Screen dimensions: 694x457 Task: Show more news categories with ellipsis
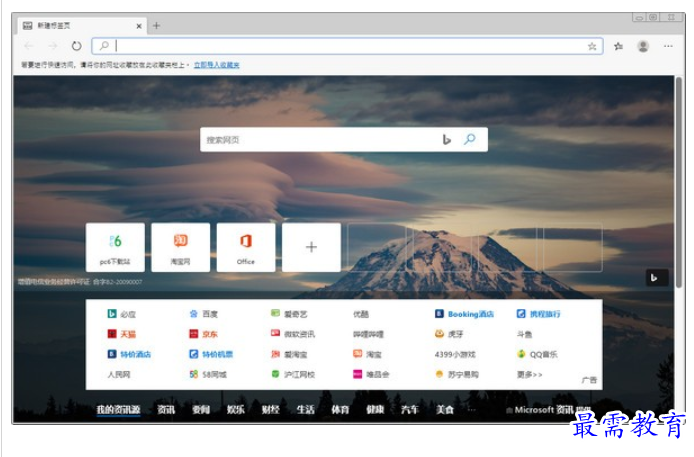[472, 410]
